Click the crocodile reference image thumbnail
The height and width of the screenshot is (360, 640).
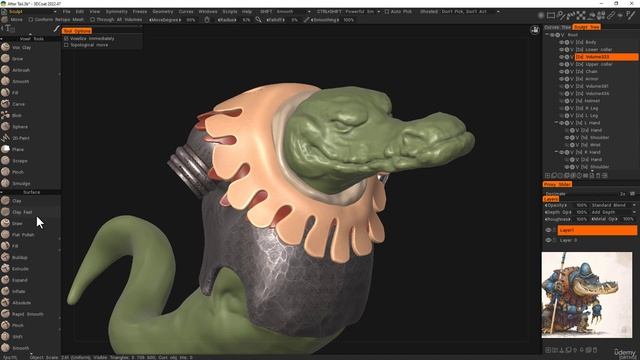click(x=587, y=295)
